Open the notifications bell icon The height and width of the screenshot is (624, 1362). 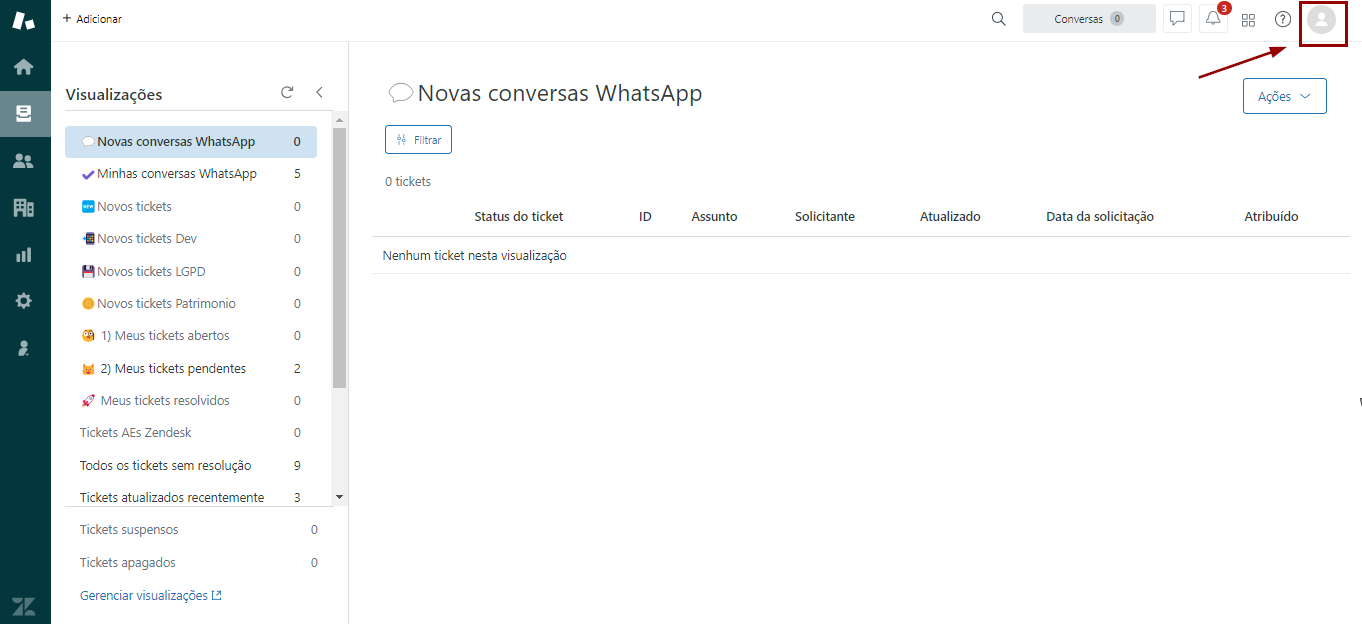(1213, 19)
